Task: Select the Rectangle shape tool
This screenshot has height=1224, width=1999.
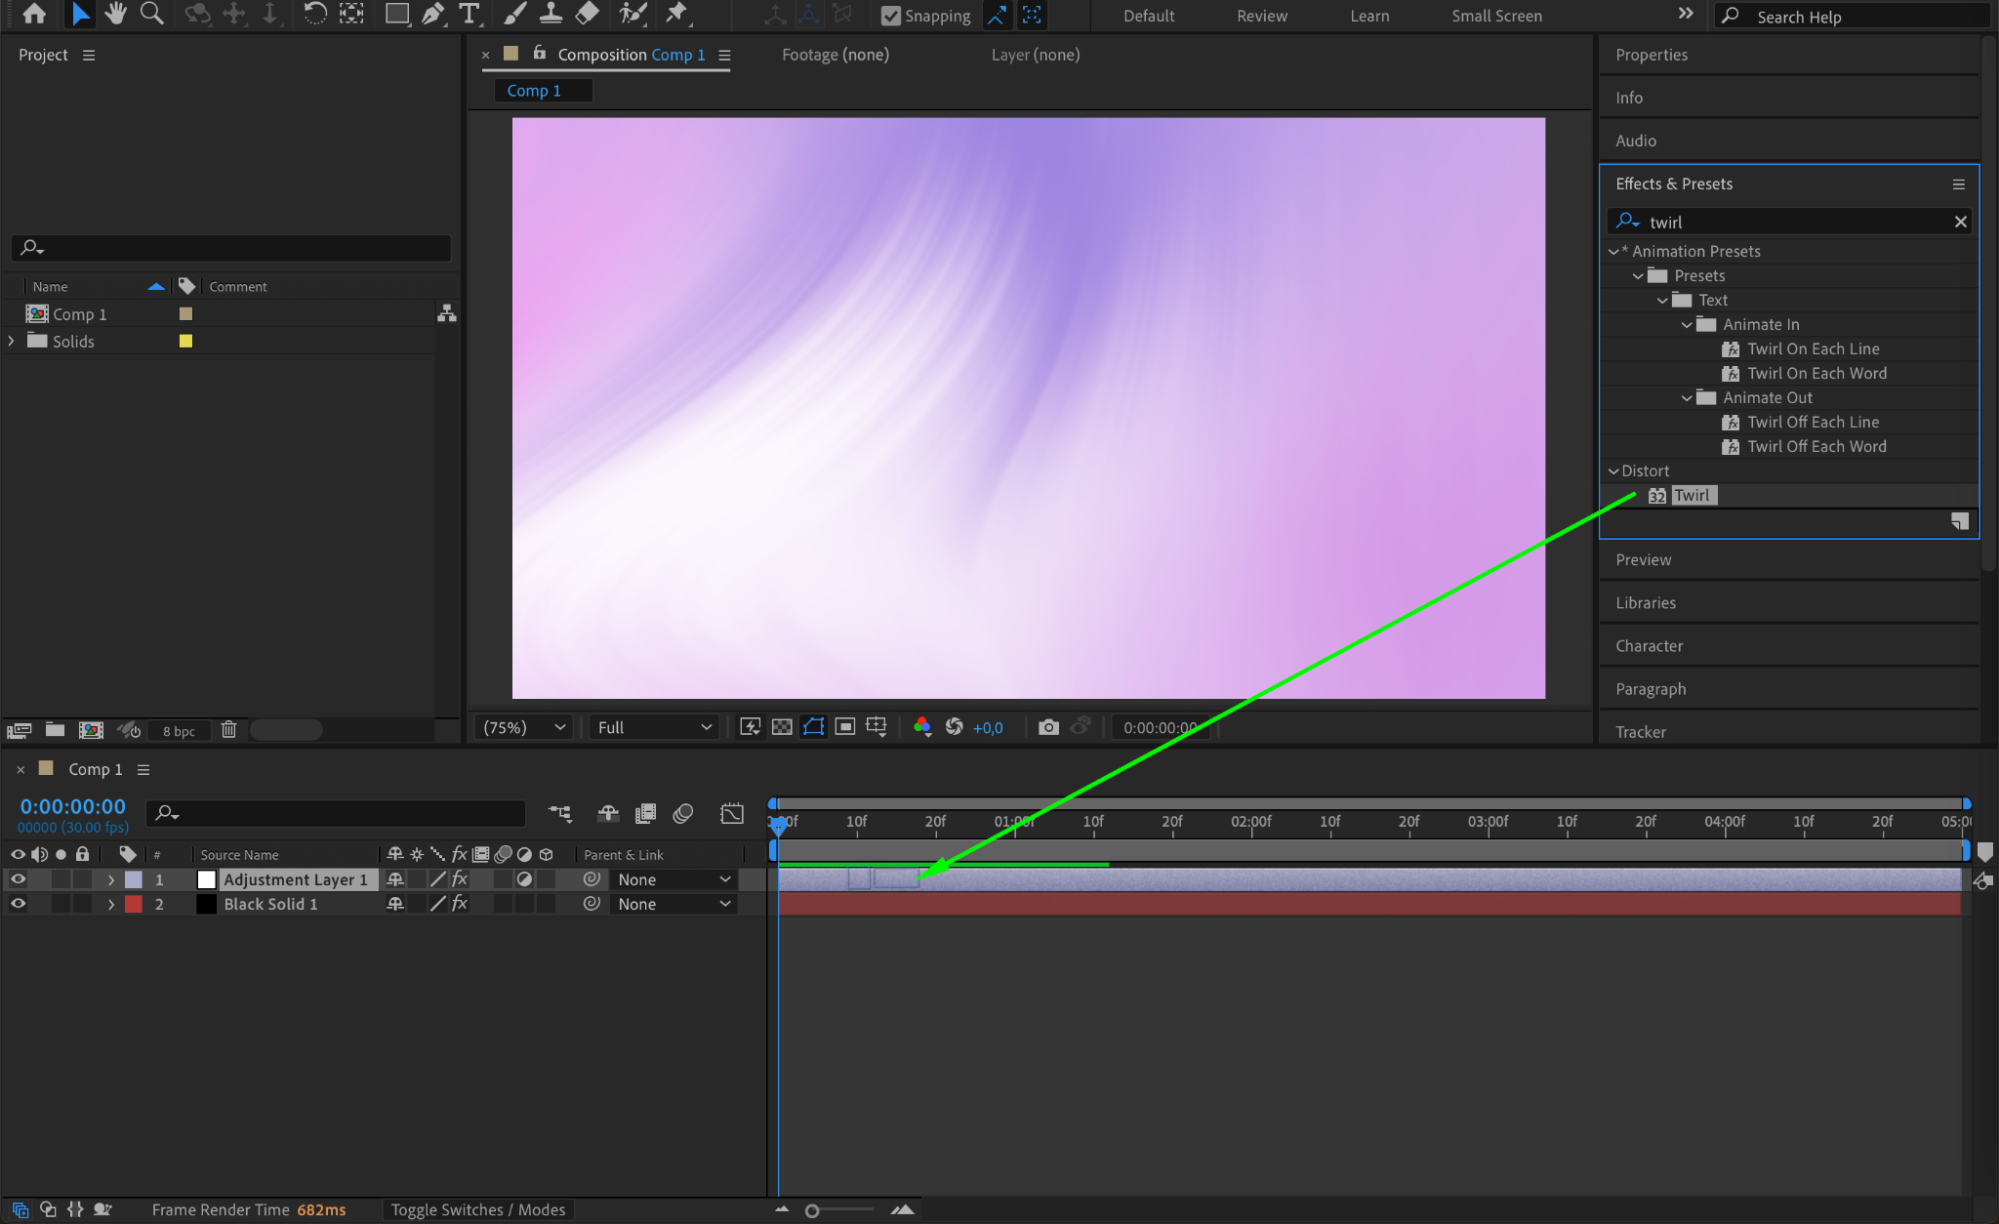Action: pos(397,14)
